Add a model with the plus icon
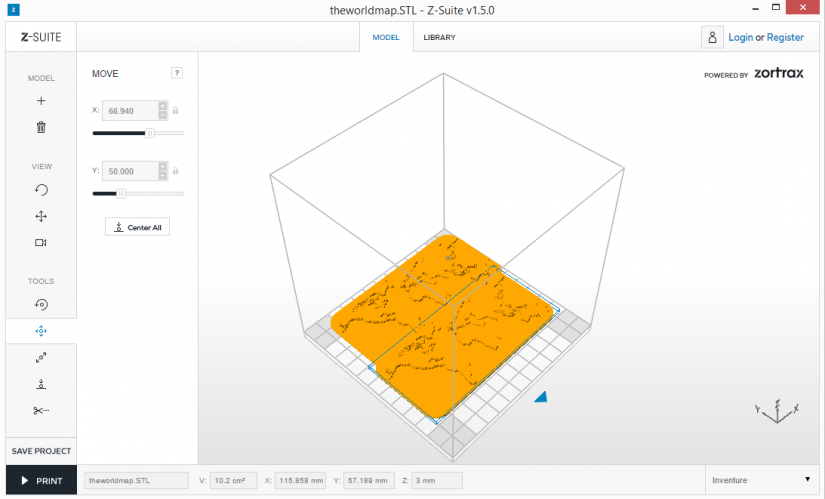The width and height of the screenshot is (825, 499). coord(41,101)
